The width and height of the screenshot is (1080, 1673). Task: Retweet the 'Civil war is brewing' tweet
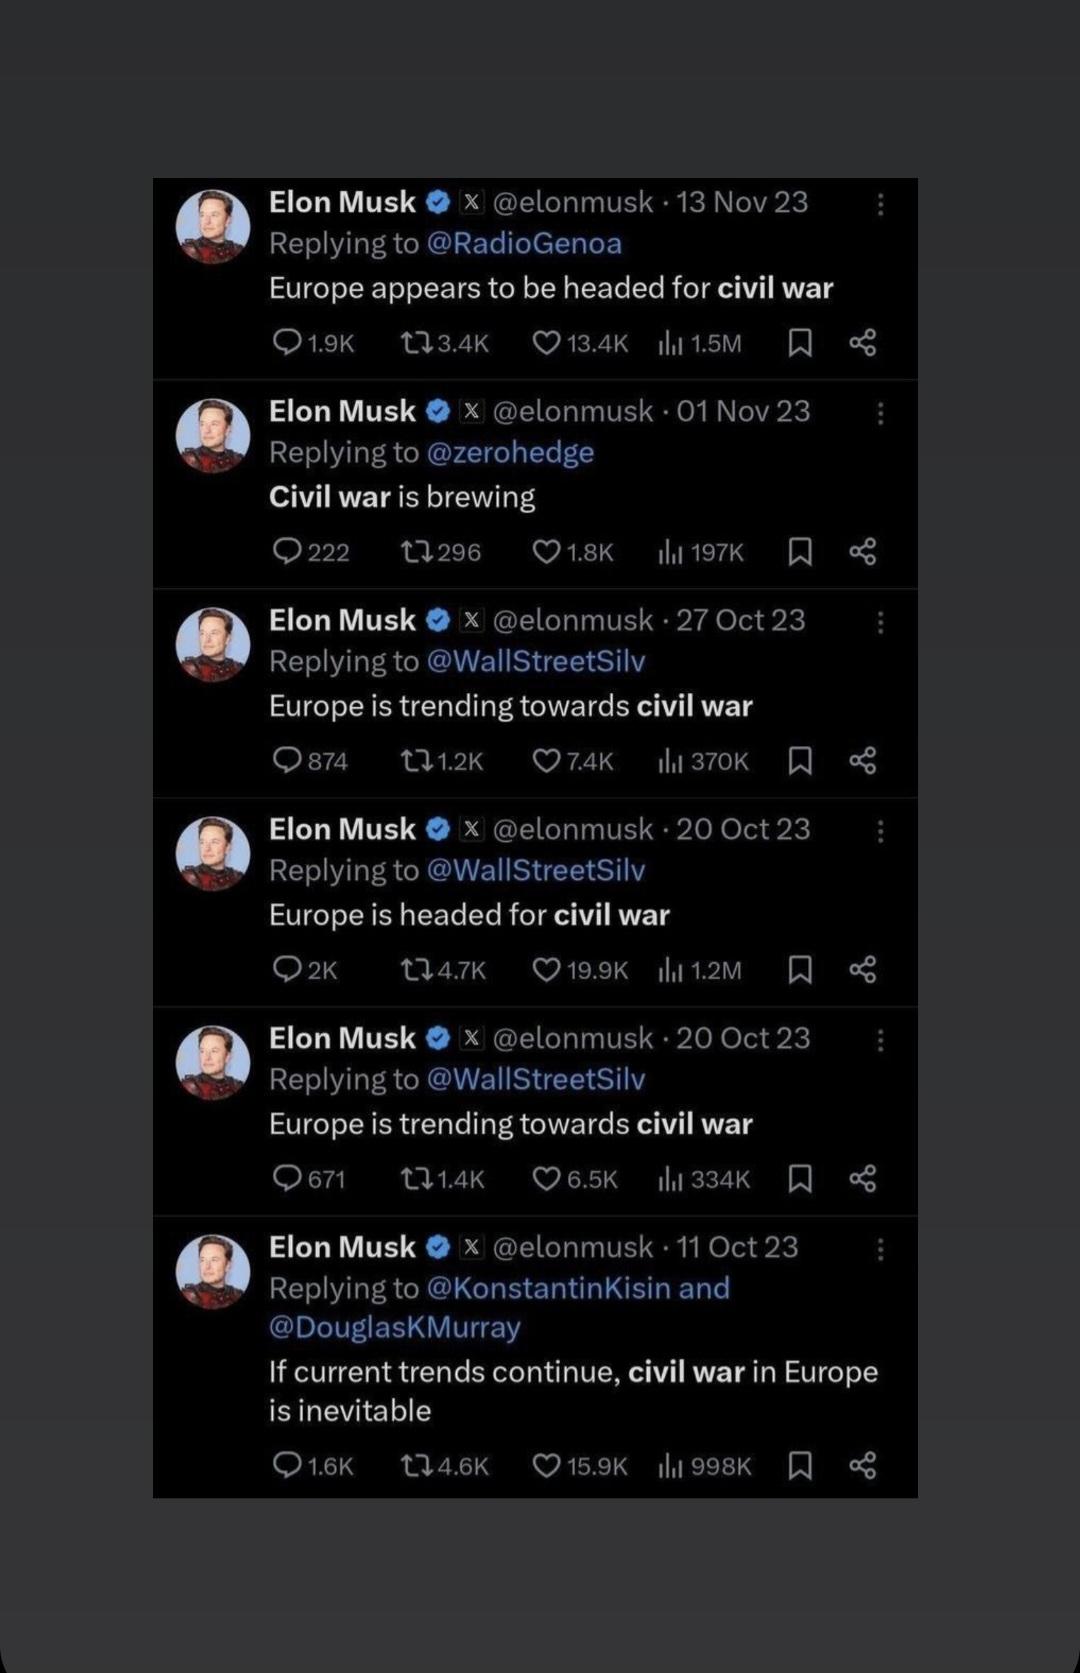pos(415,552)
